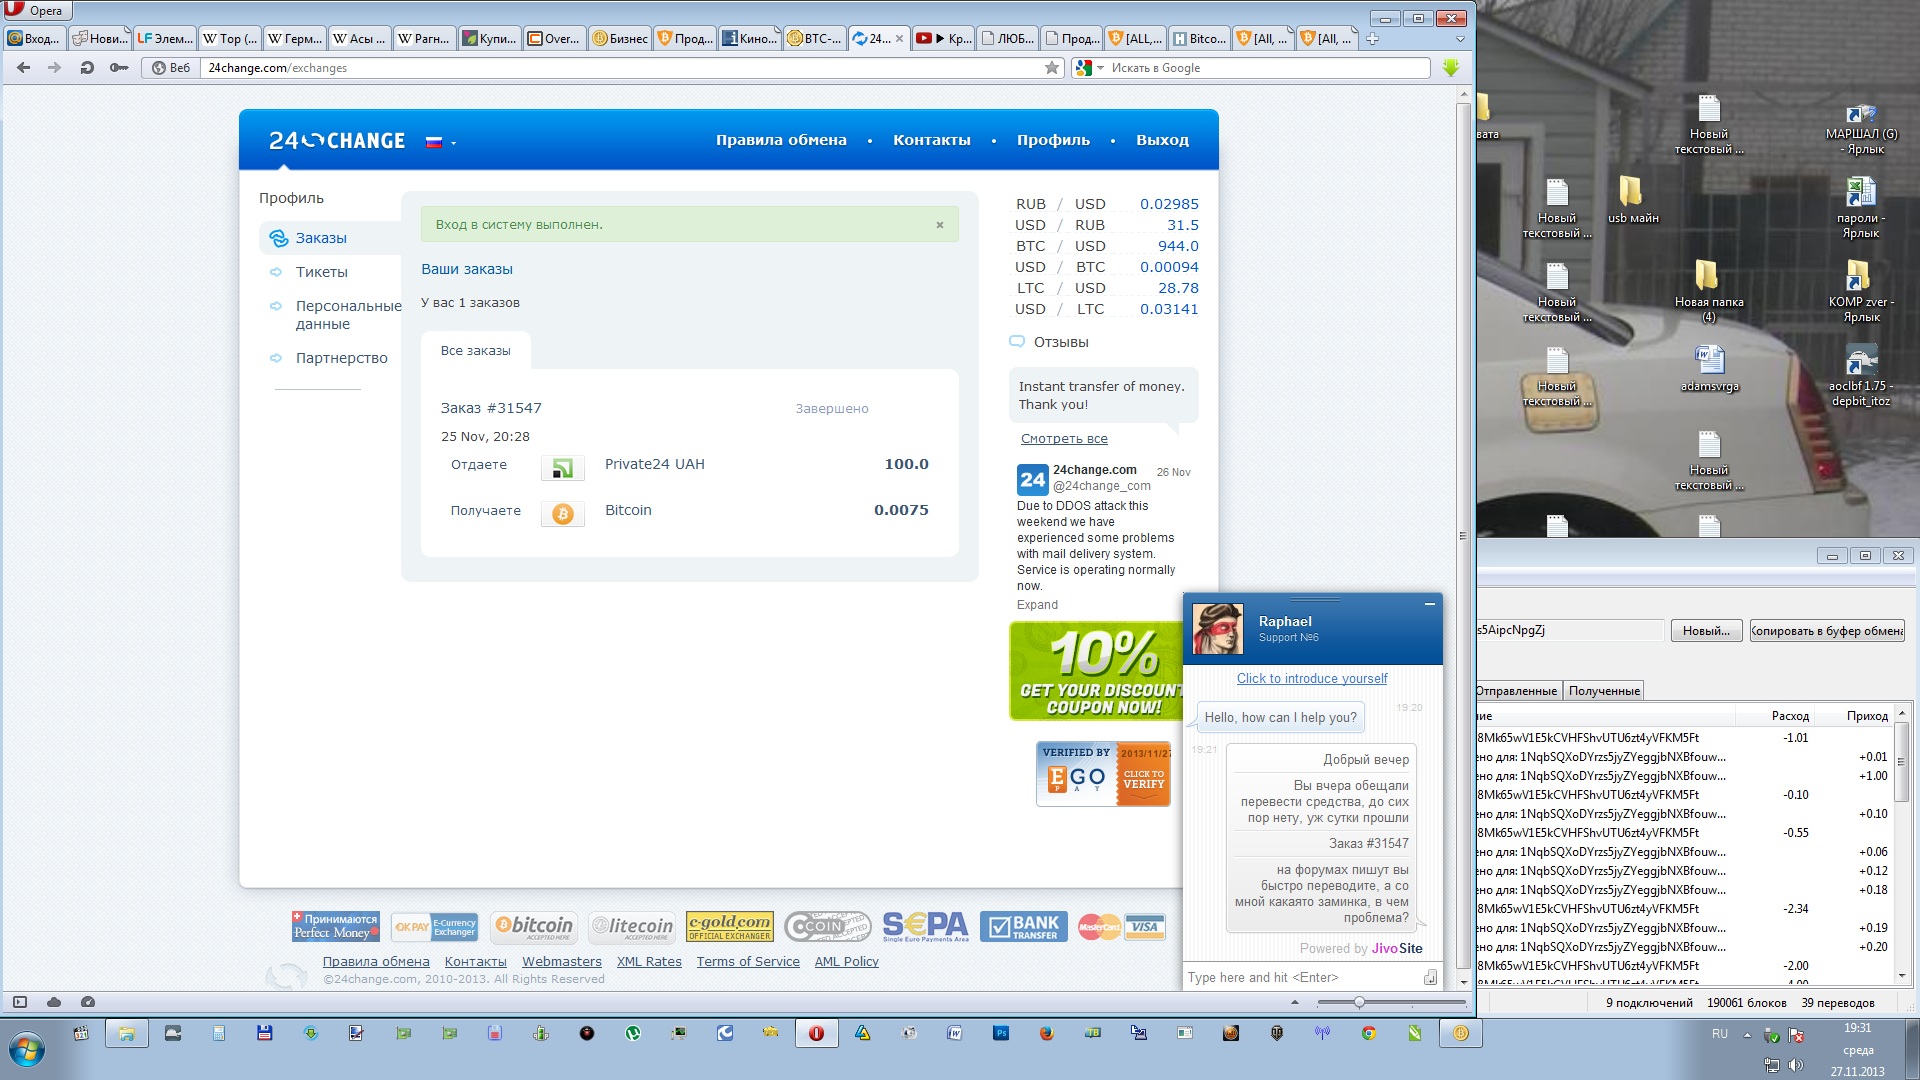Screen dimensions: 1920x1080
Task: Click the 'Искать в Google' search field
Action: (1268, 68)
